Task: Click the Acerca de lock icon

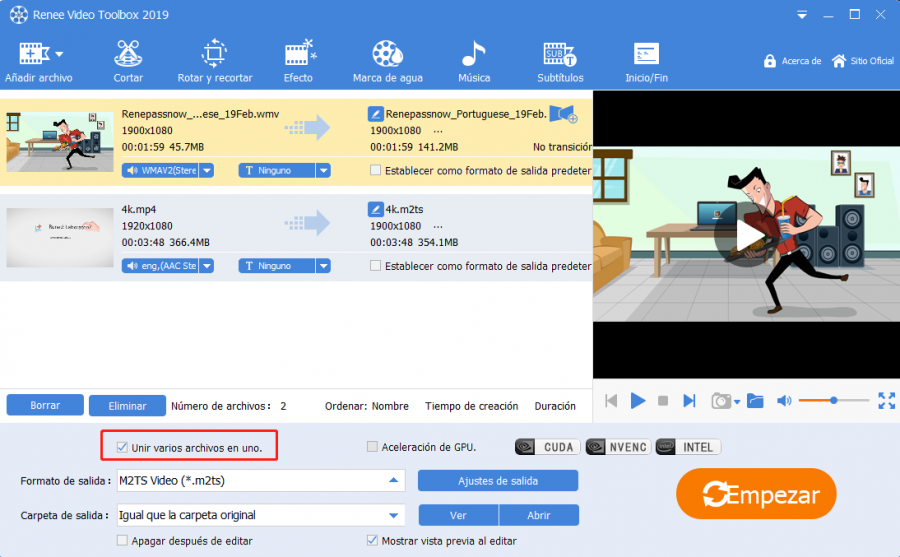Action: click(770, 61)
